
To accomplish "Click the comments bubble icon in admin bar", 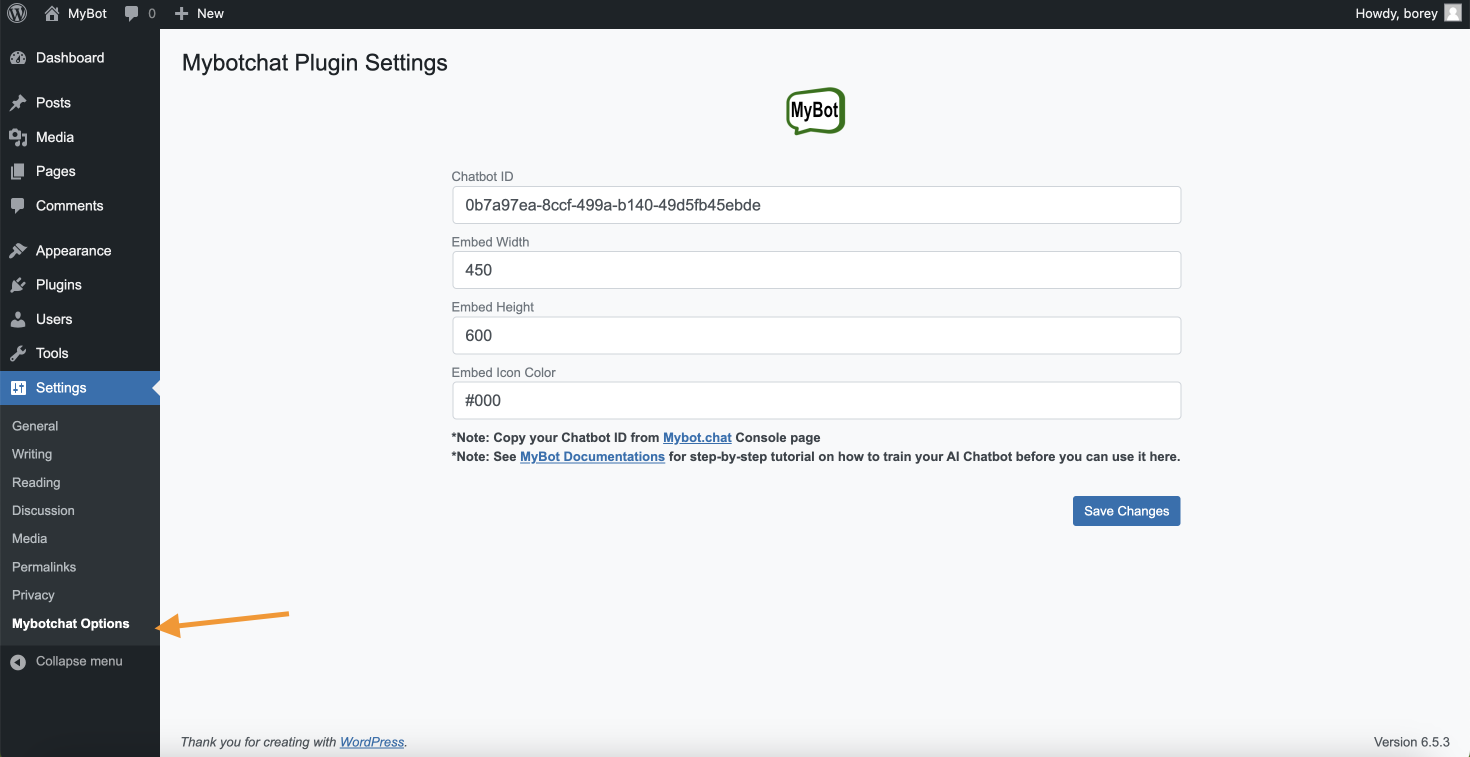I will (132, 14).
